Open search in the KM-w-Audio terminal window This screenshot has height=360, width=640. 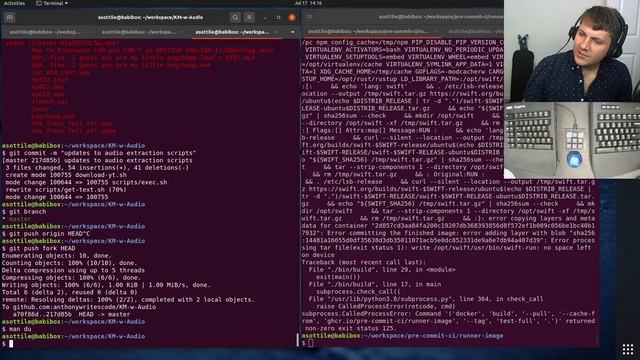click(235, 18)
